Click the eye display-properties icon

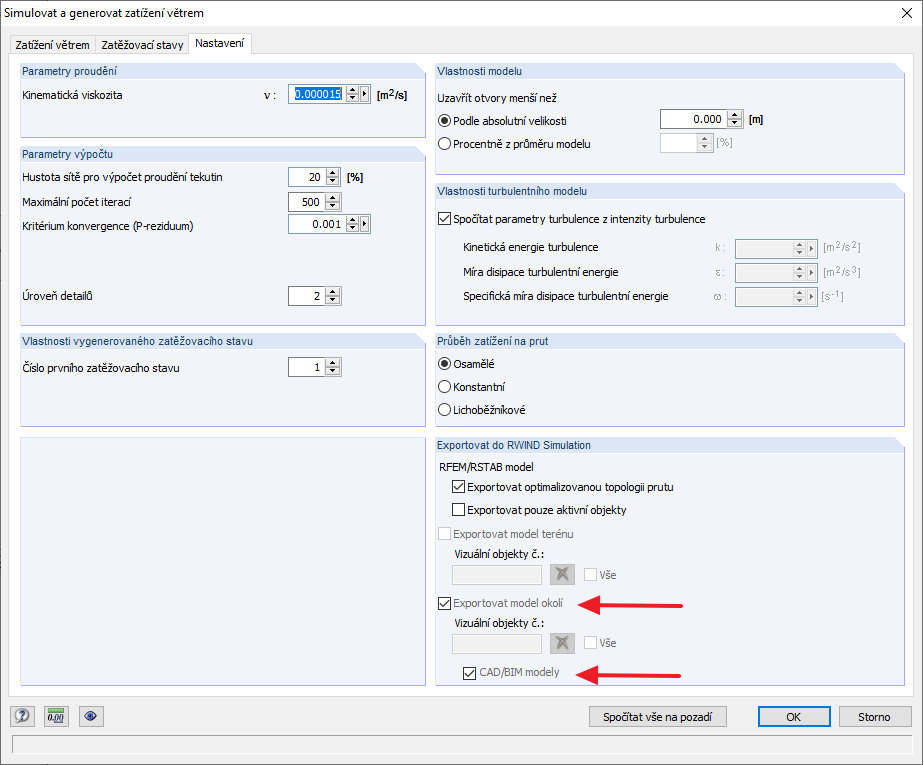tap(90, 716)
